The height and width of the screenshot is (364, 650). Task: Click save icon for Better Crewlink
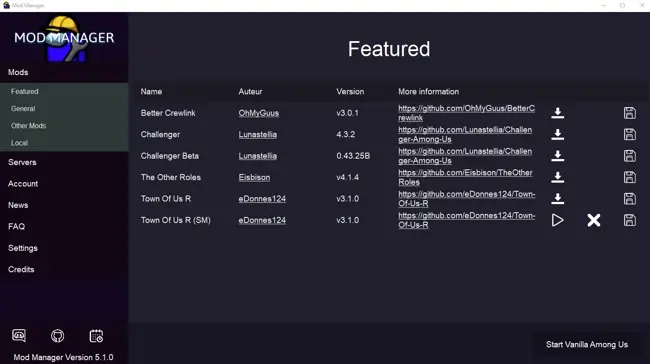[630, 113]
